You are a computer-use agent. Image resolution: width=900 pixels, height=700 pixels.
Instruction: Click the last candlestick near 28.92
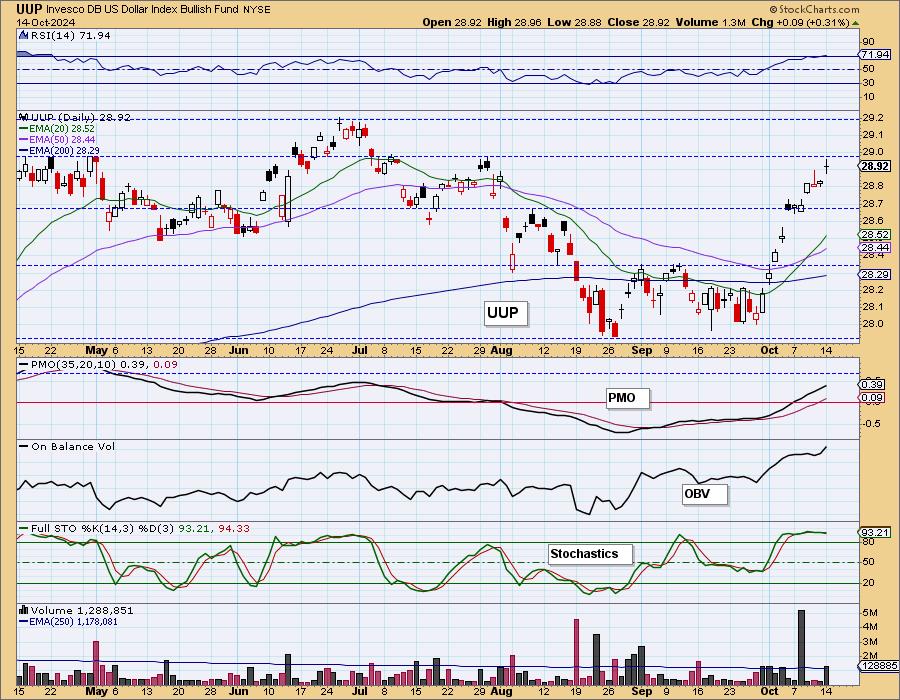coord(827,166)
